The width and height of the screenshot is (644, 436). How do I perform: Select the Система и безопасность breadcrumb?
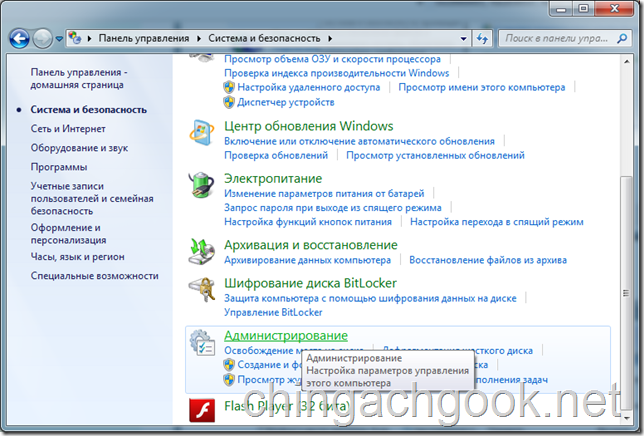pos(264,38)
